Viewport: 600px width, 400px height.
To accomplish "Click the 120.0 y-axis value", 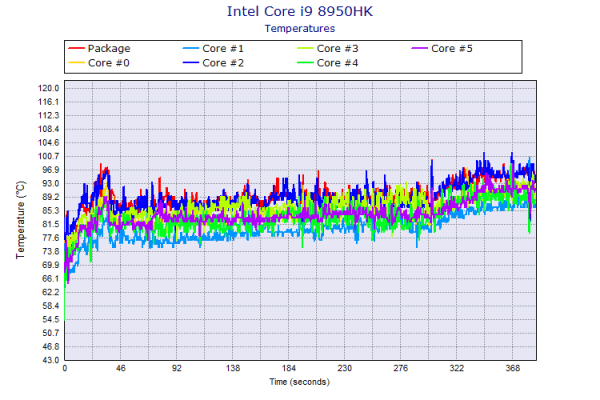I will click(x=49, y=88).
